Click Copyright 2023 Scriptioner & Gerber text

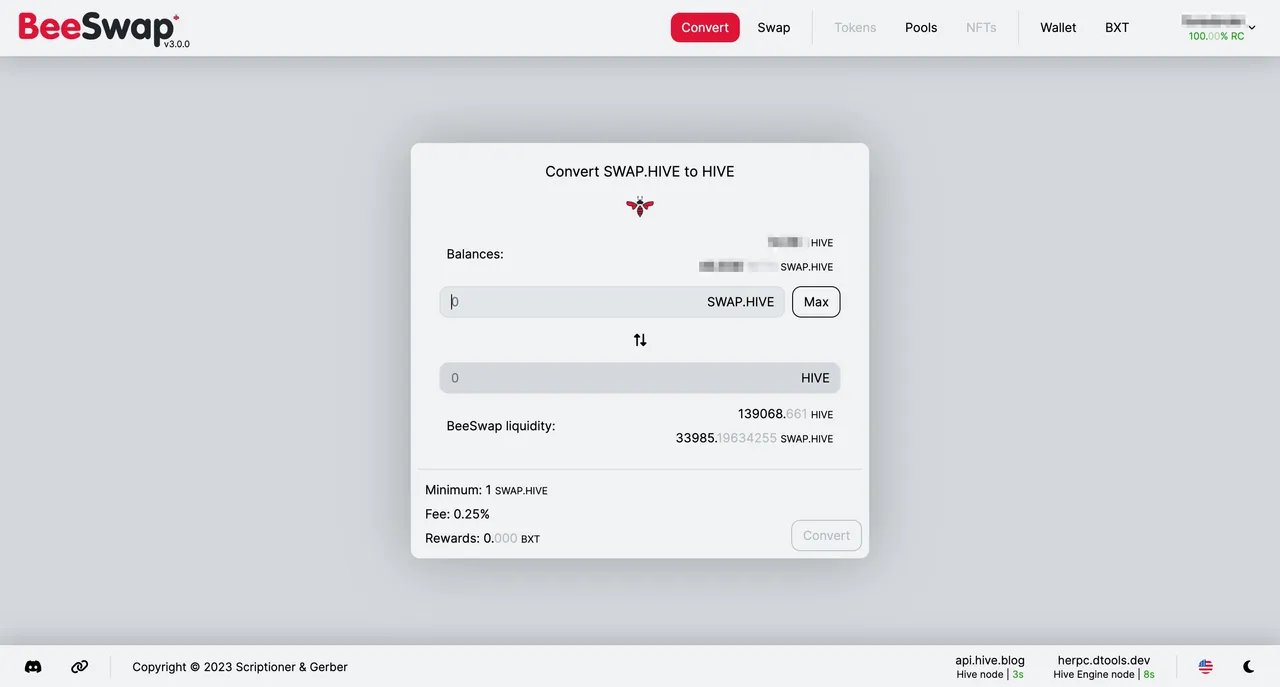(x=240, y=667)
